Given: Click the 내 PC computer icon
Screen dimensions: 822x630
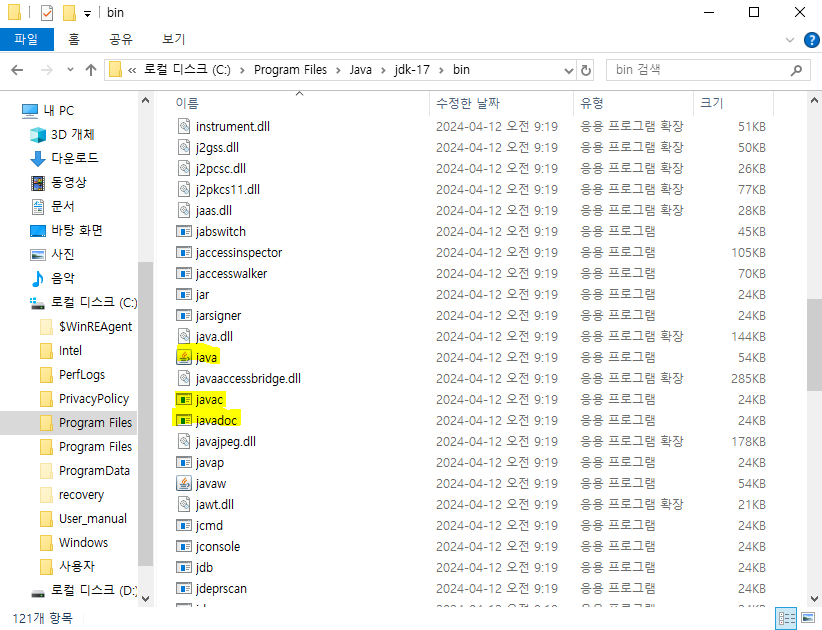Looking at the screenshot, I should [30, 111].
